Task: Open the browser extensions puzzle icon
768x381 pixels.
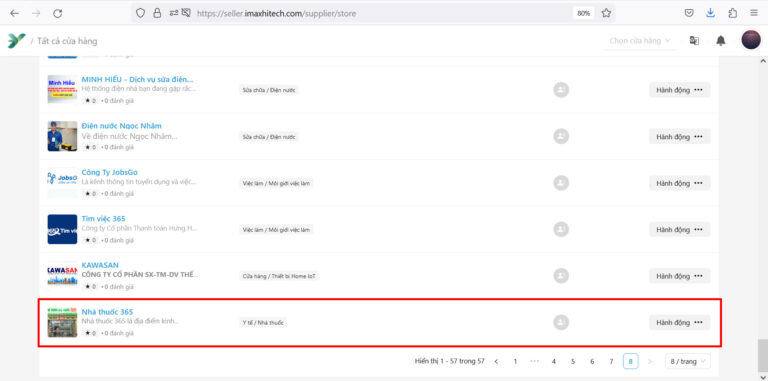Action: 732,13
